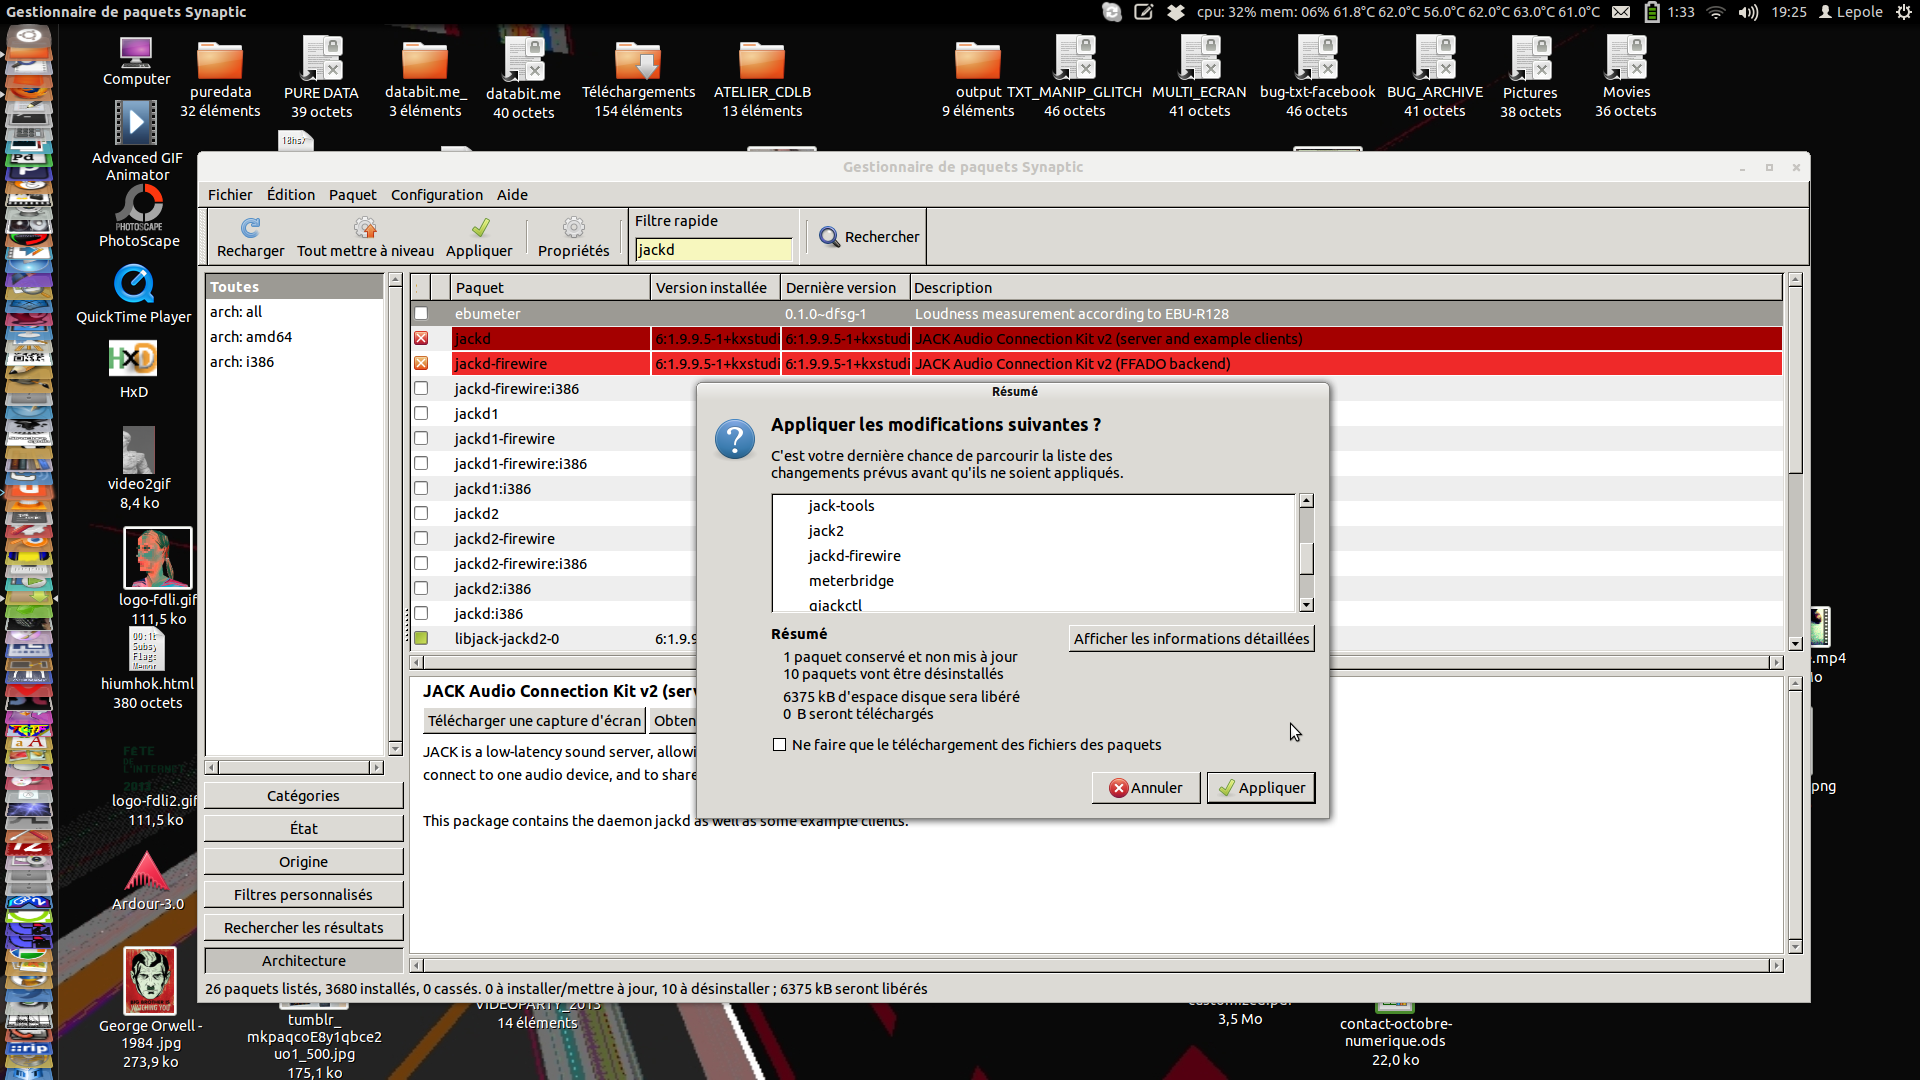Click the Rechercher magnifier icon
1920x1080 pixels.
coord(829,237)
